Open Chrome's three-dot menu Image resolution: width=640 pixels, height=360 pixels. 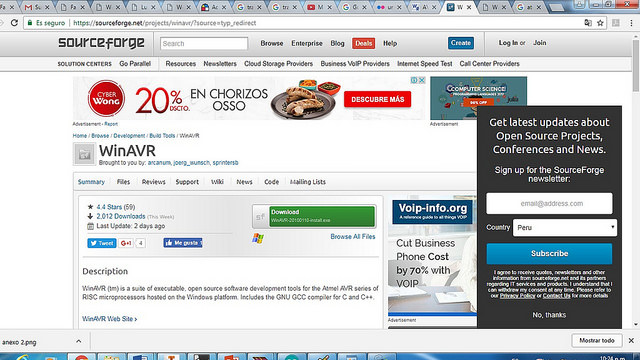pos(631,23)
